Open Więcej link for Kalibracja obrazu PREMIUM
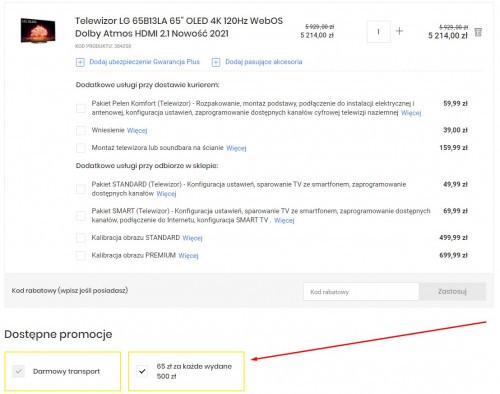Viewport: 500px width, 394px height. tap(188, 256)
